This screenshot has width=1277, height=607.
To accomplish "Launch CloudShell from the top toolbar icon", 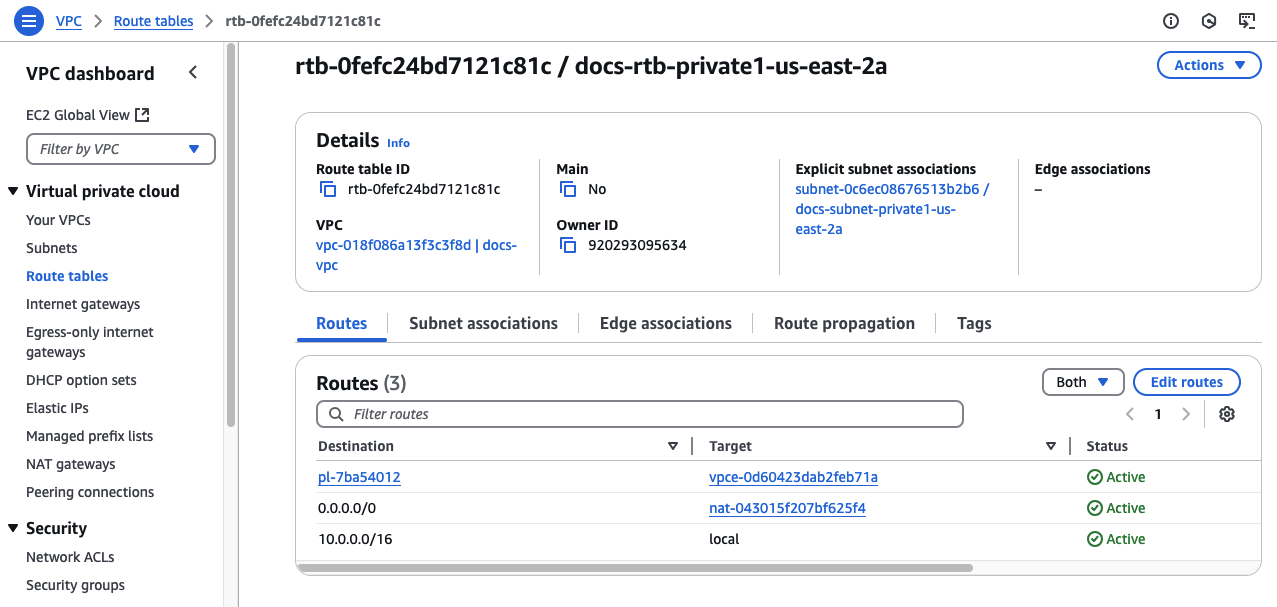I will pyautogui.click(x=1247, y=20).
